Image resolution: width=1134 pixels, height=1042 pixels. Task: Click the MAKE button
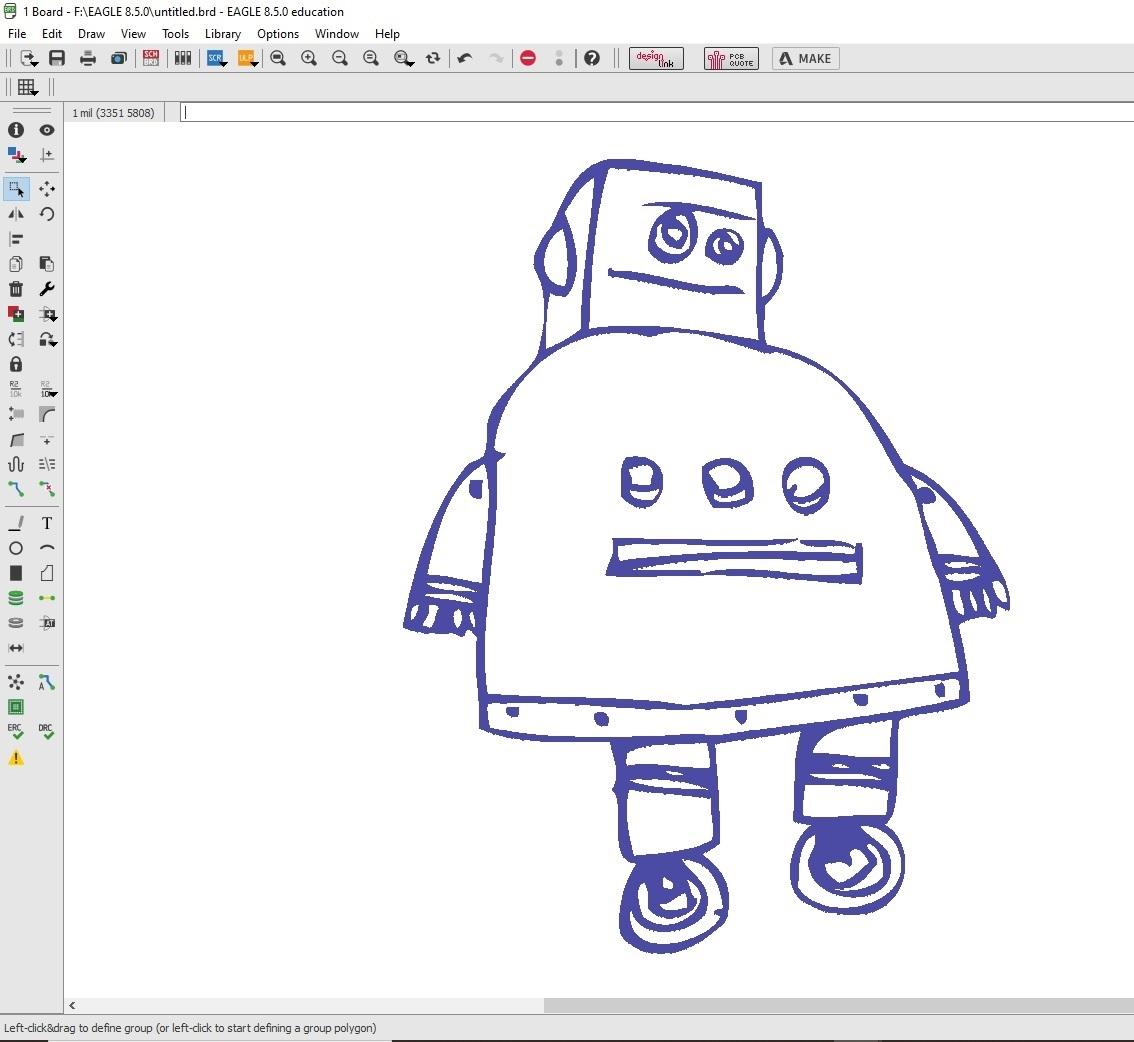(806, 59)
